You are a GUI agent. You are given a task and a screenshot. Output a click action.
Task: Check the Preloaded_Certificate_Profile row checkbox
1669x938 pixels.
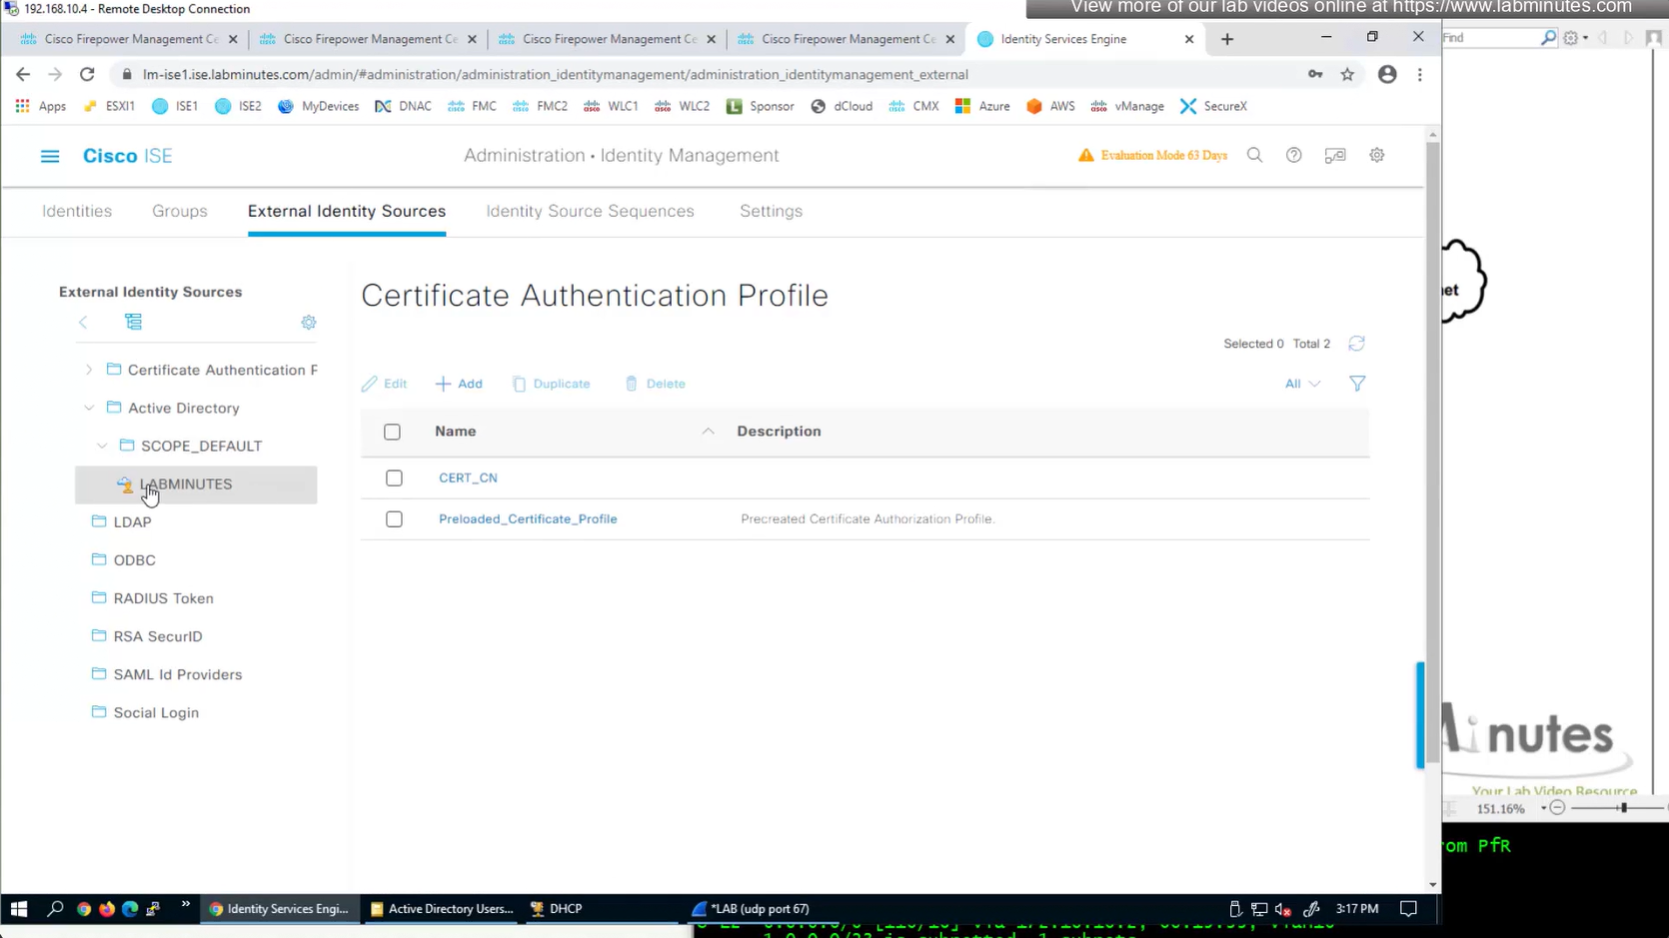(x=394, y=519)
